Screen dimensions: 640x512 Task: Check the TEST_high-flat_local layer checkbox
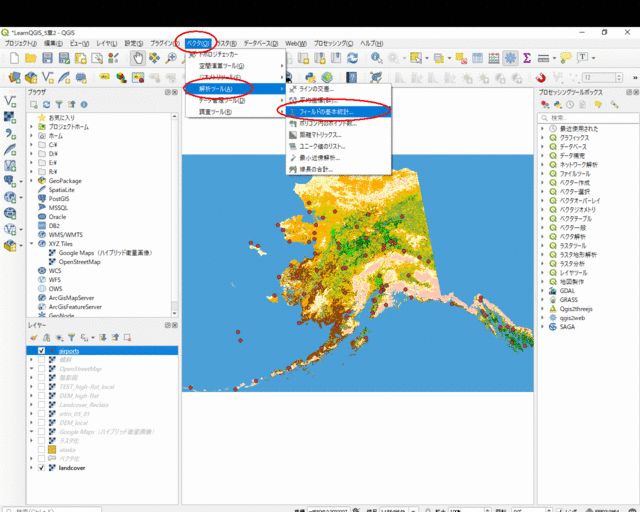click(41, 387)
